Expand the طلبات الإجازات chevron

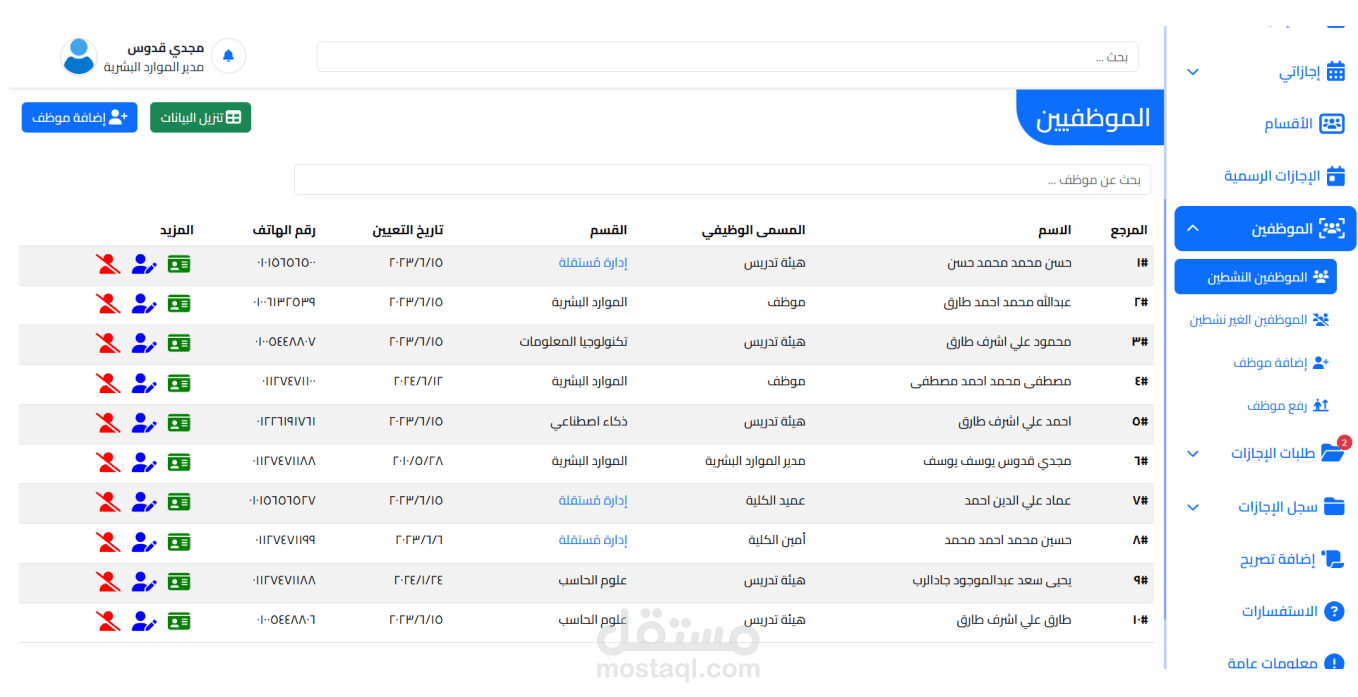click(1192, 453)
